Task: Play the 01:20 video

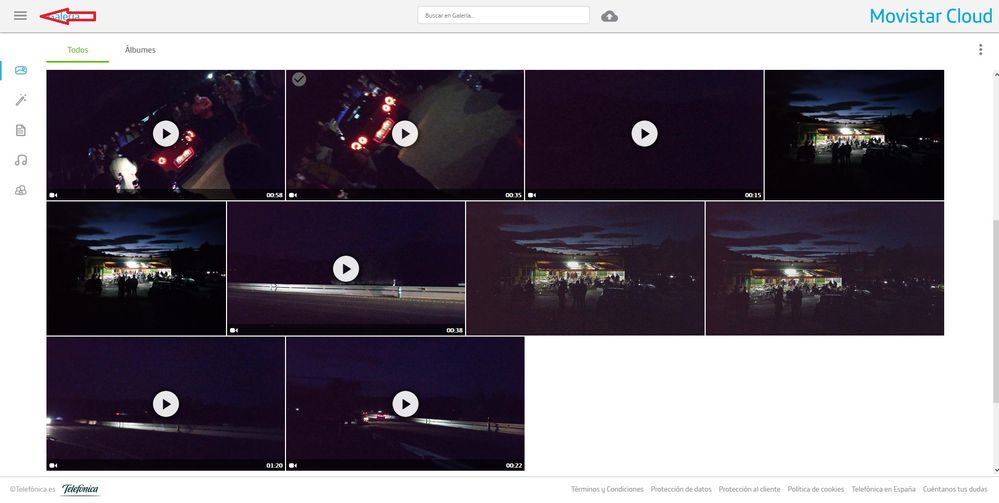Action: coord(166,403)
